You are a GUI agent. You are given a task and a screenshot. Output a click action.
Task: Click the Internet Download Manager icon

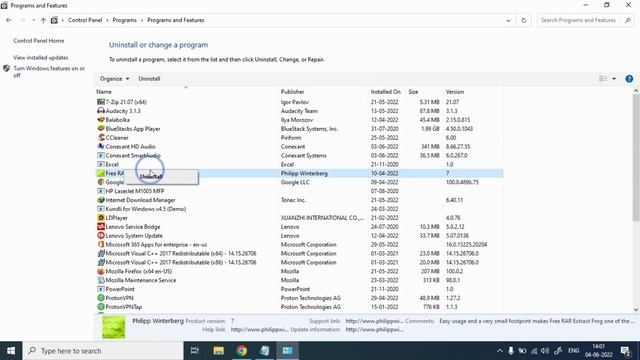click(101, 200)
